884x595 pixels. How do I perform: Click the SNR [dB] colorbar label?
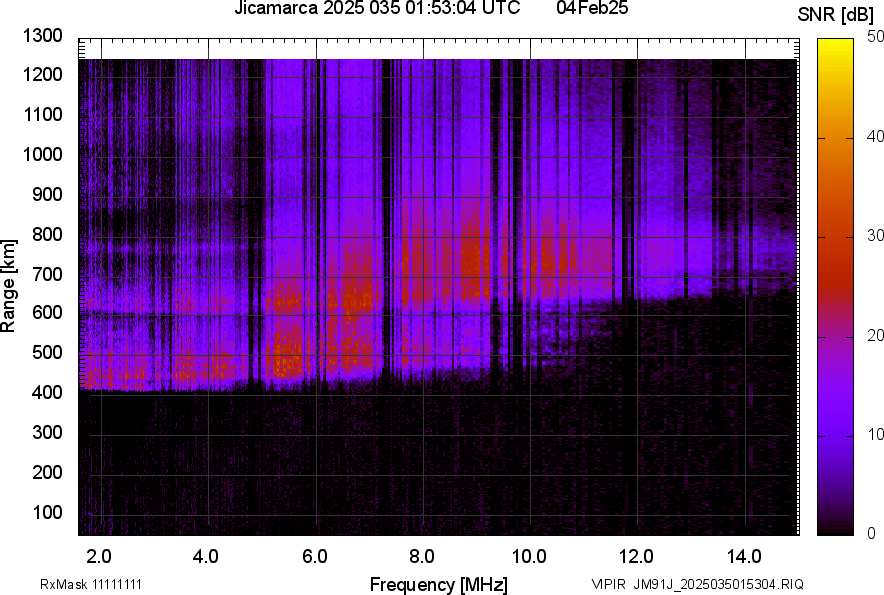(x=836, y=14)
